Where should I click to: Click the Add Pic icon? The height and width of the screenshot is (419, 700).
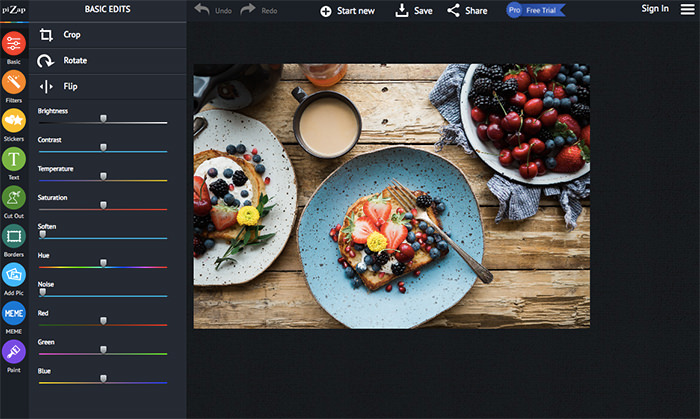(x=14, y=274)
